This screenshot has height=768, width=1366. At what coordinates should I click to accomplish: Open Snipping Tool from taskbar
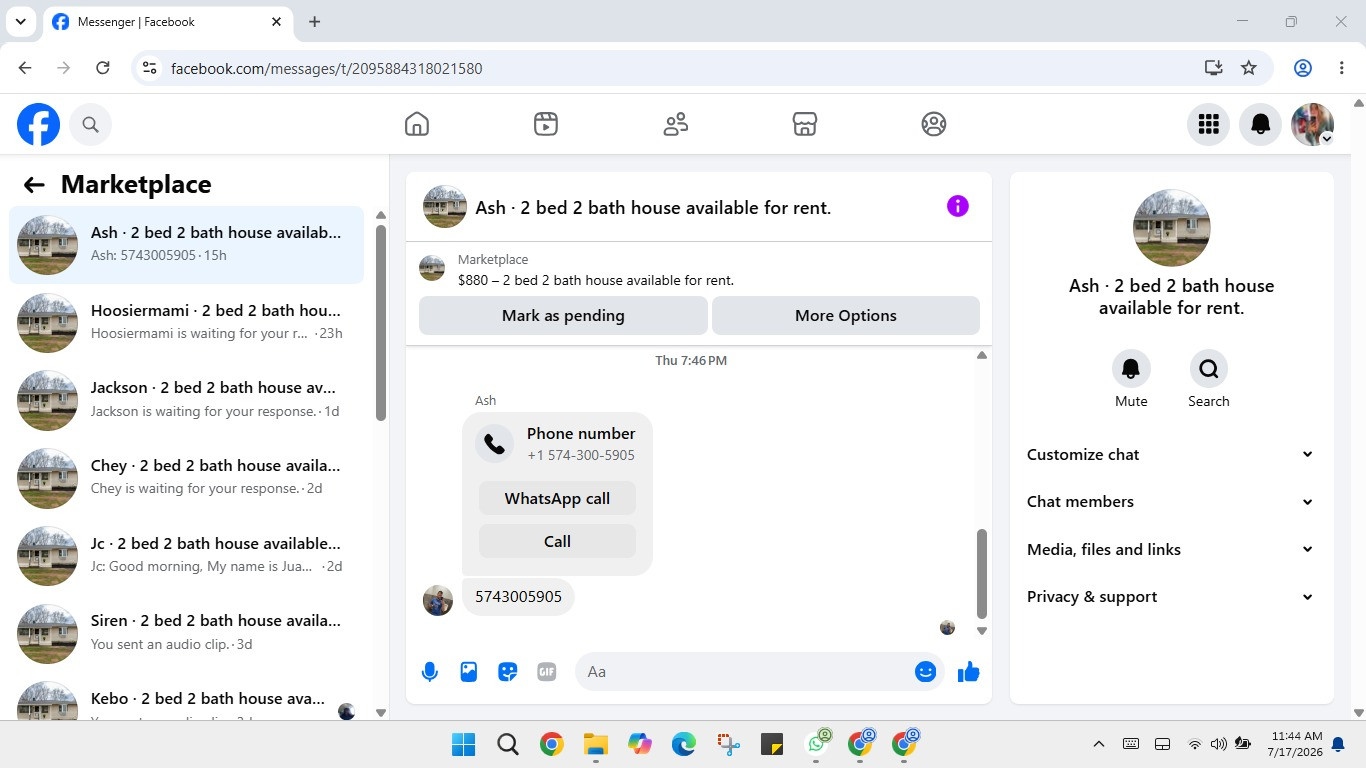click(x=728, y=744)
